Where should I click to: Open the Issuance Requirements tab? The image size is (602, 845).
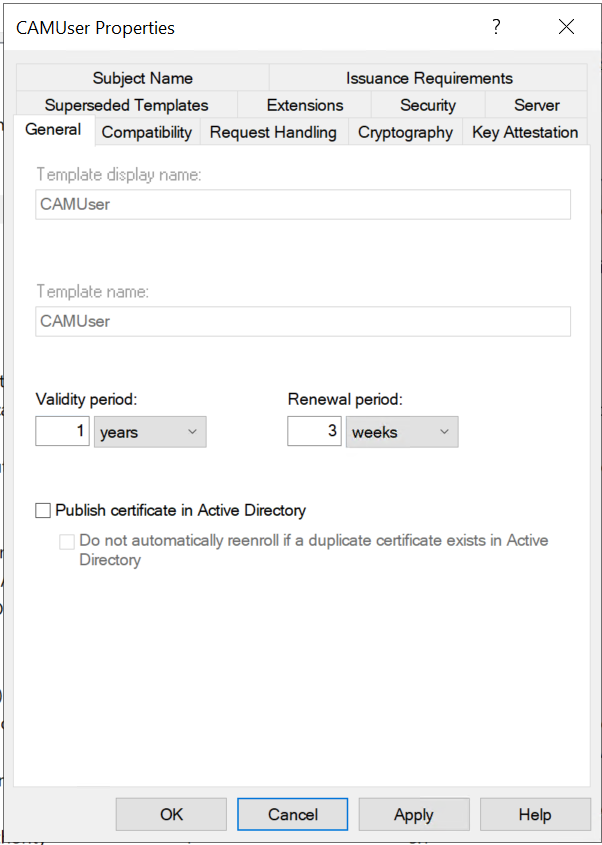click(x=429, y=78)
